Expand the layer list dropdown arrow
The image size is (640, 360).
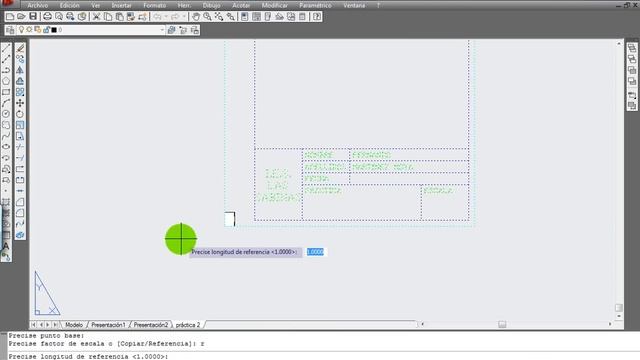point(162,30)
